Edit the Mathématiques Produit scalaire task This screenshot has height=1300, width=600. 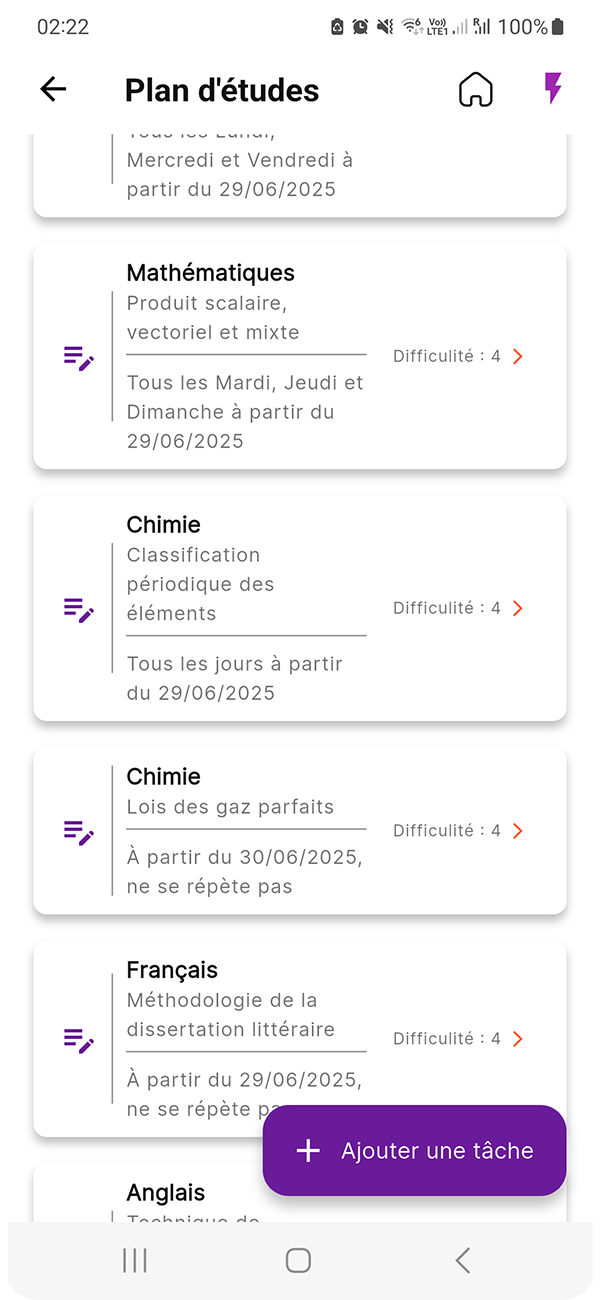point(79,357)
